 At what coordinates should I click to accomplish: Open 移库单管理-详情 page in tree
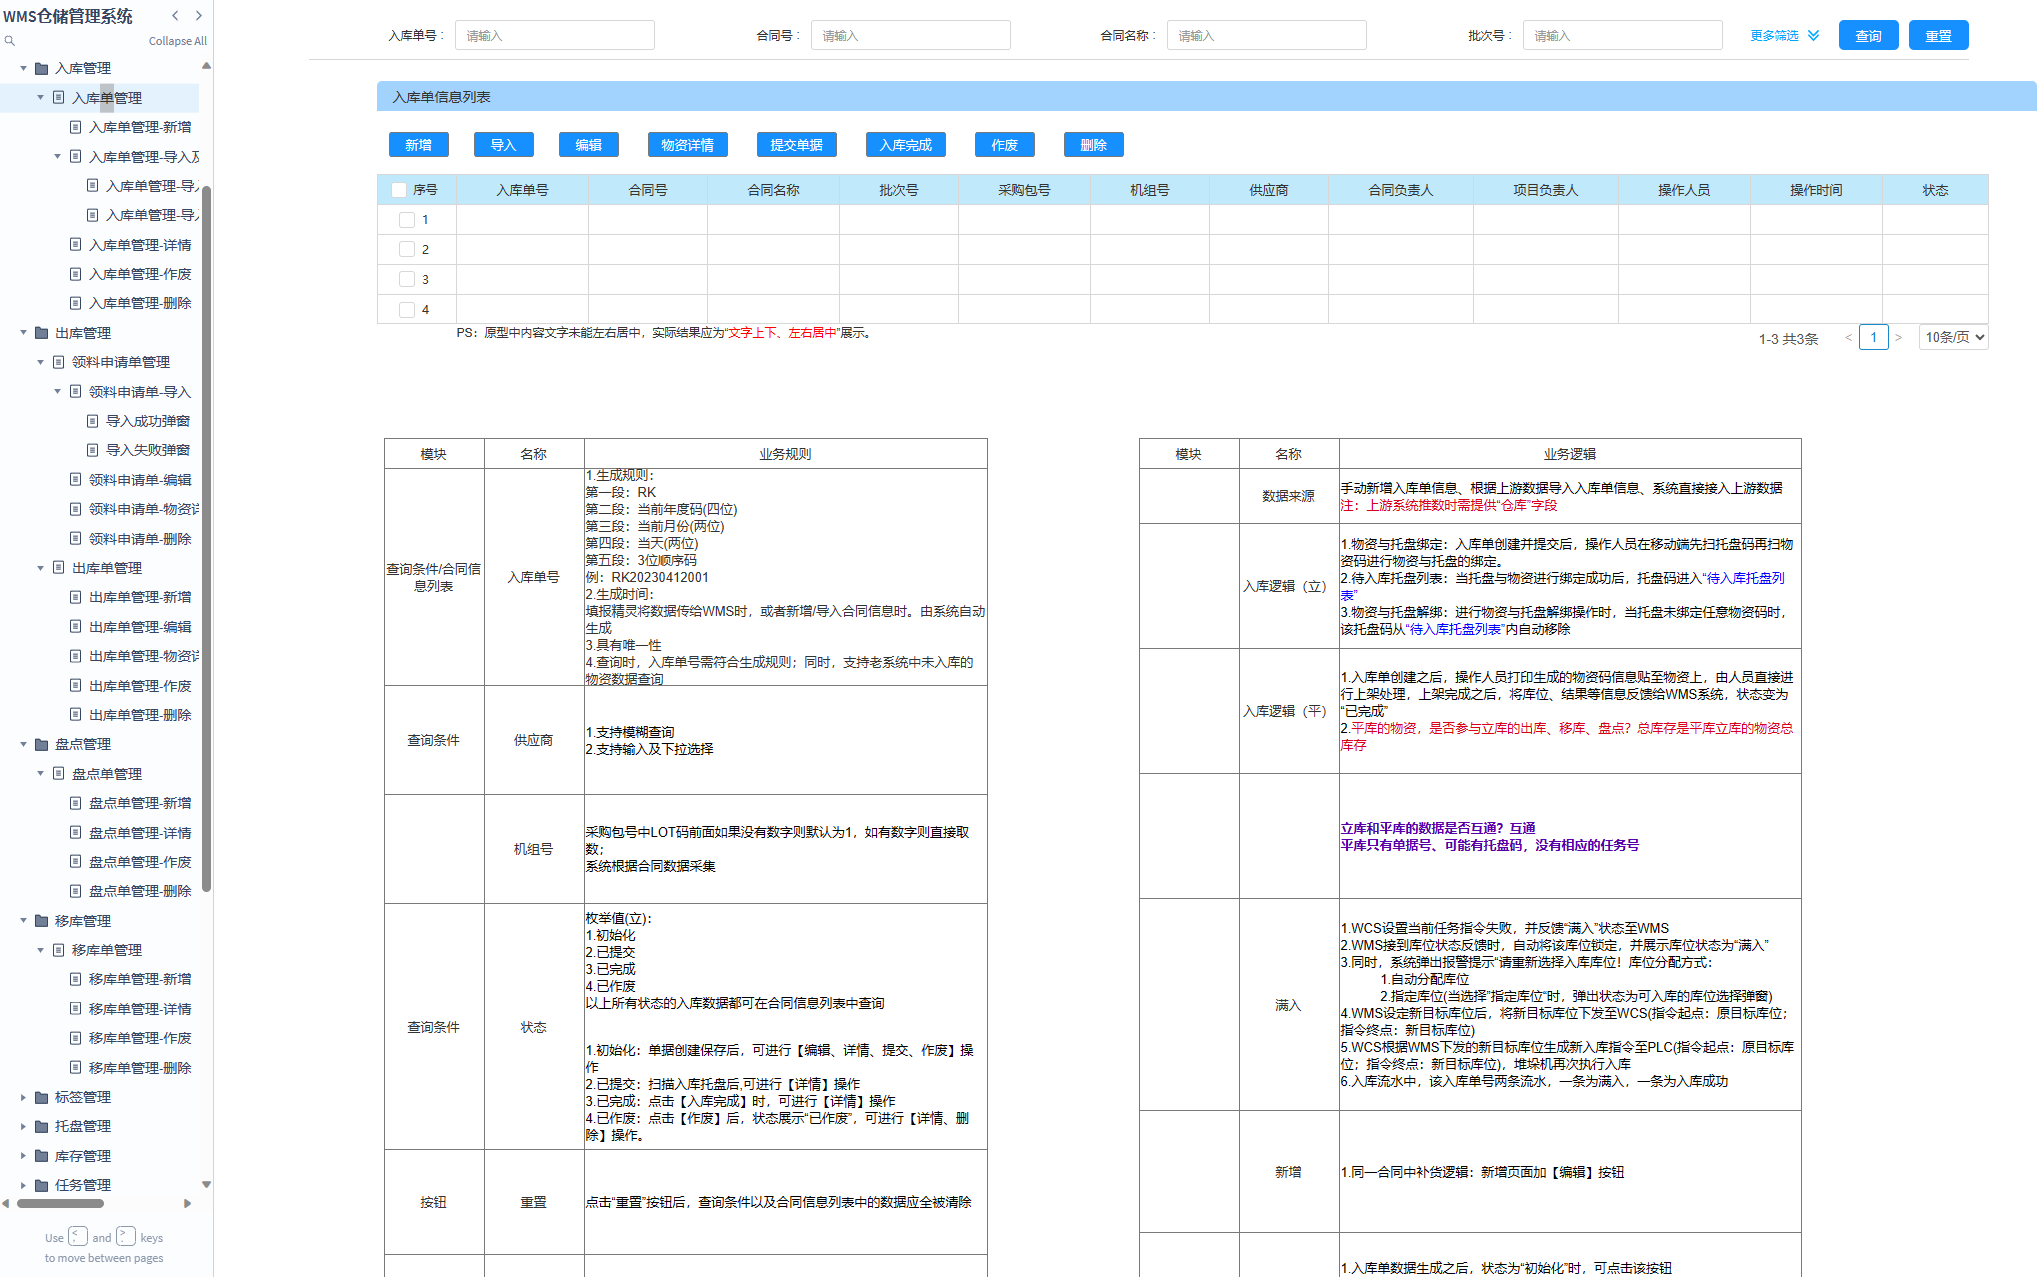(140, 1009)
